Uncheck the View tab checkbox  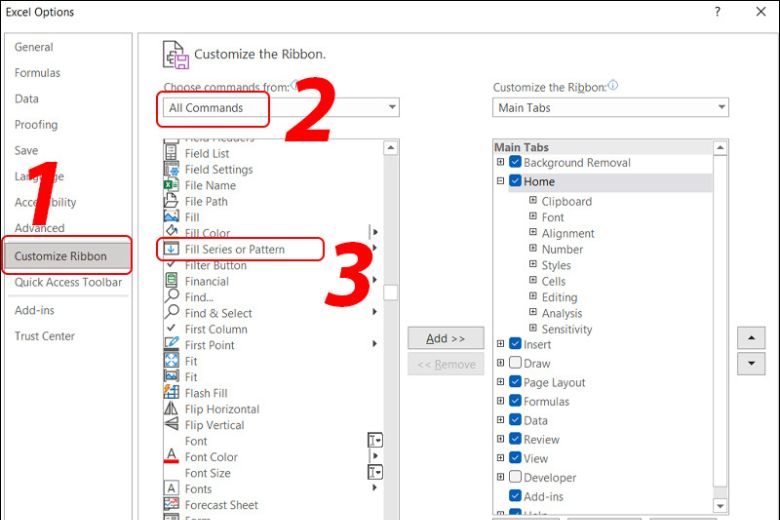click(515, 457)
